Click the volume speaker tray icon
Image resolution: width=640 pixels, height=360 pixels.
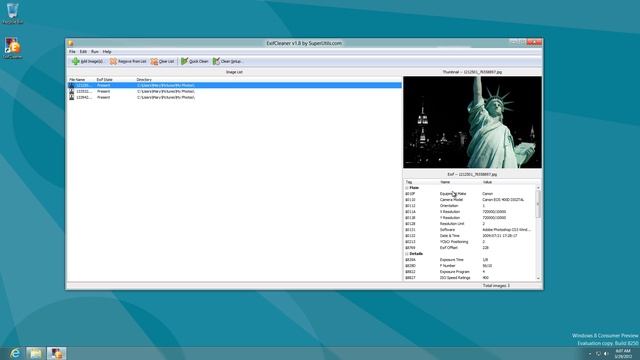[606, 353]
